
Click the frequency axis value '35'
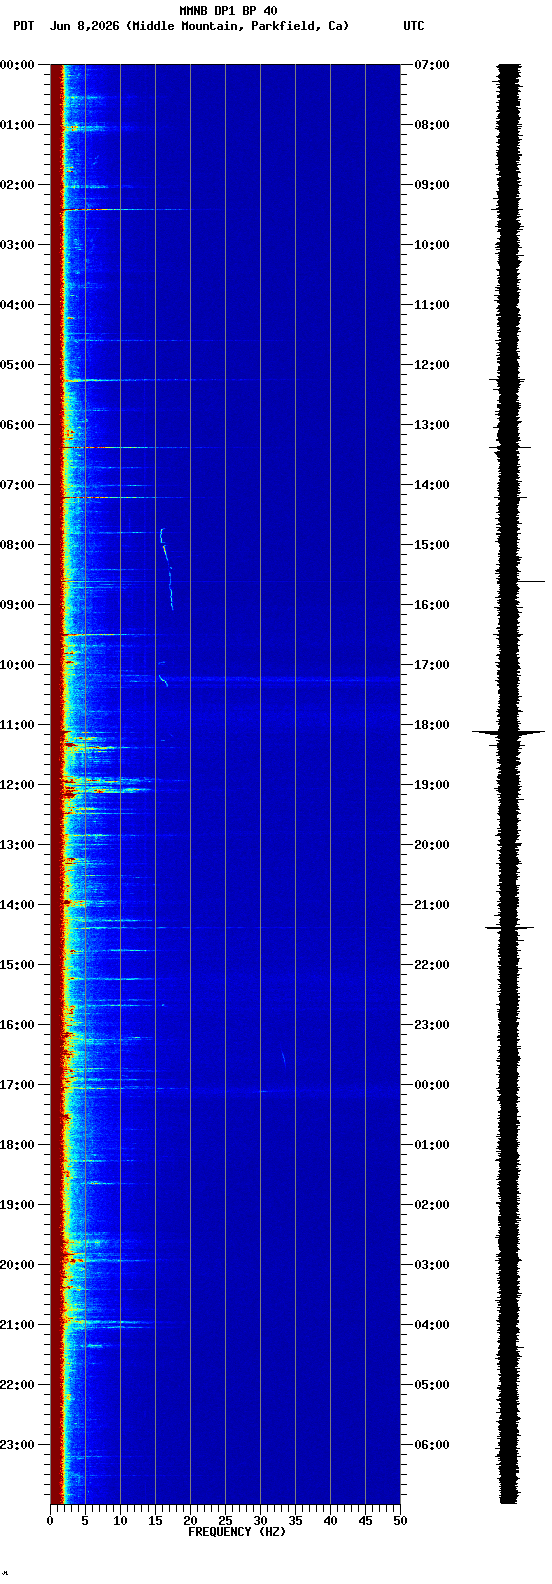click(295, 1521)
